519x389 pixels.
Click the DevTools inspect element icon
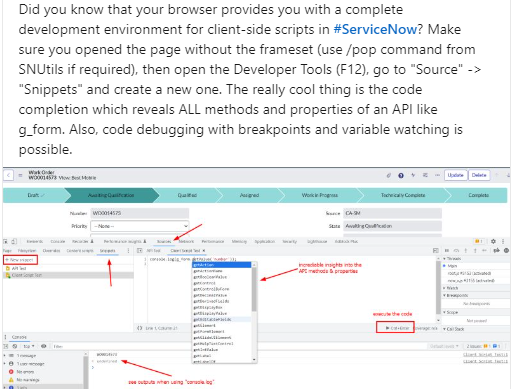tap(6, 241)
